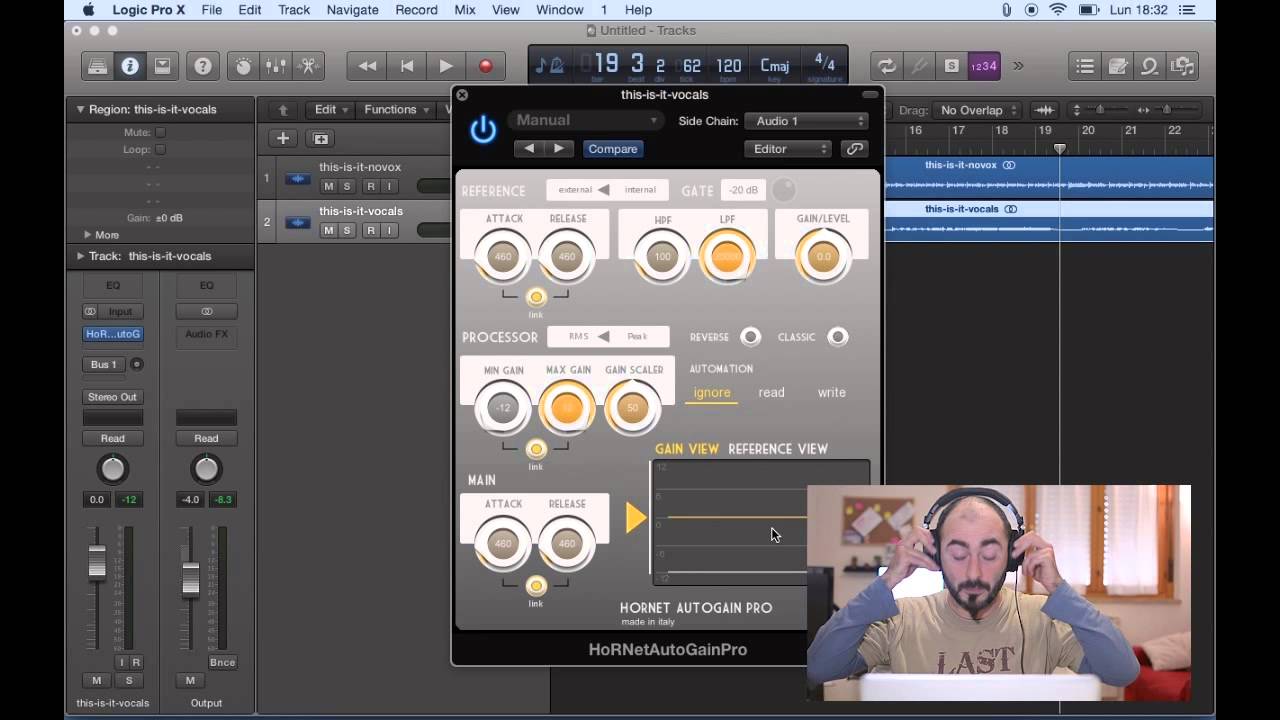Toggle the CLASSIC switch
1280x720 pixels.
837,337
